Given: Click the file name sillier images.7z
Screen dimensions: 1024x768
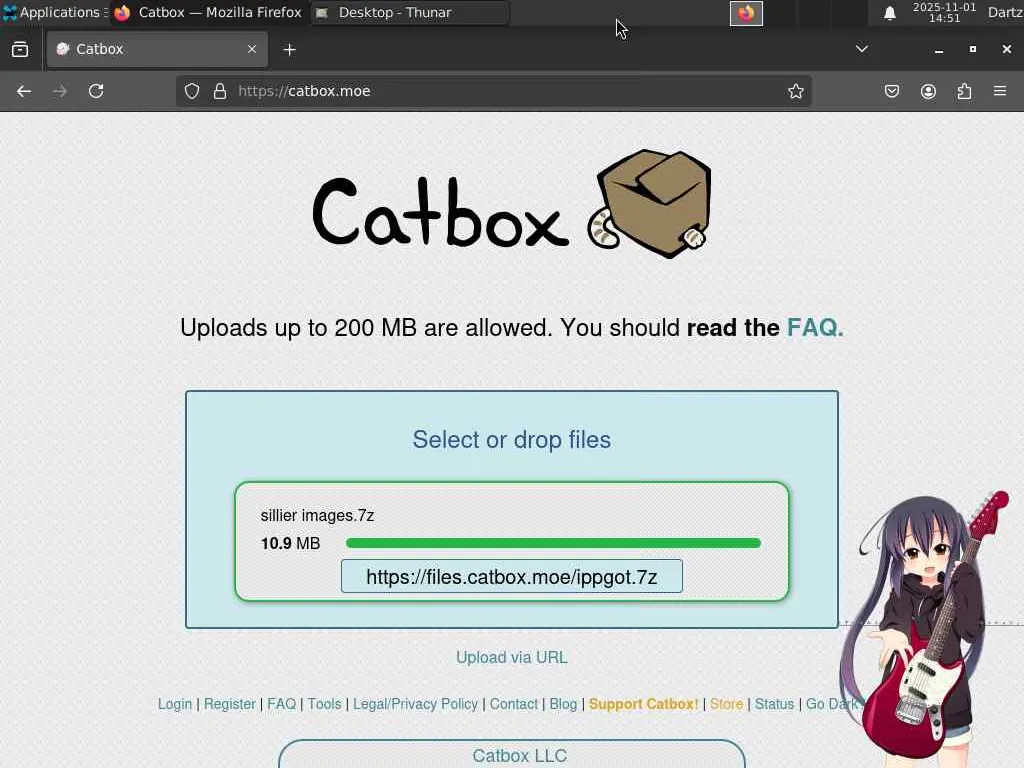Looking at the screenshot, I should [317, 515].
